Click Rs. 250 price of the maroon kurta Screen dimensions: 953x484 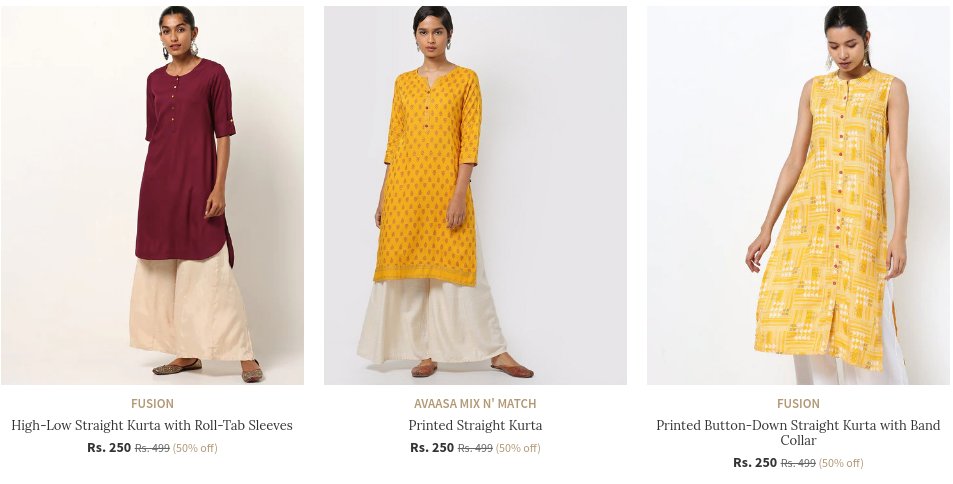click(x=109, y=448)
